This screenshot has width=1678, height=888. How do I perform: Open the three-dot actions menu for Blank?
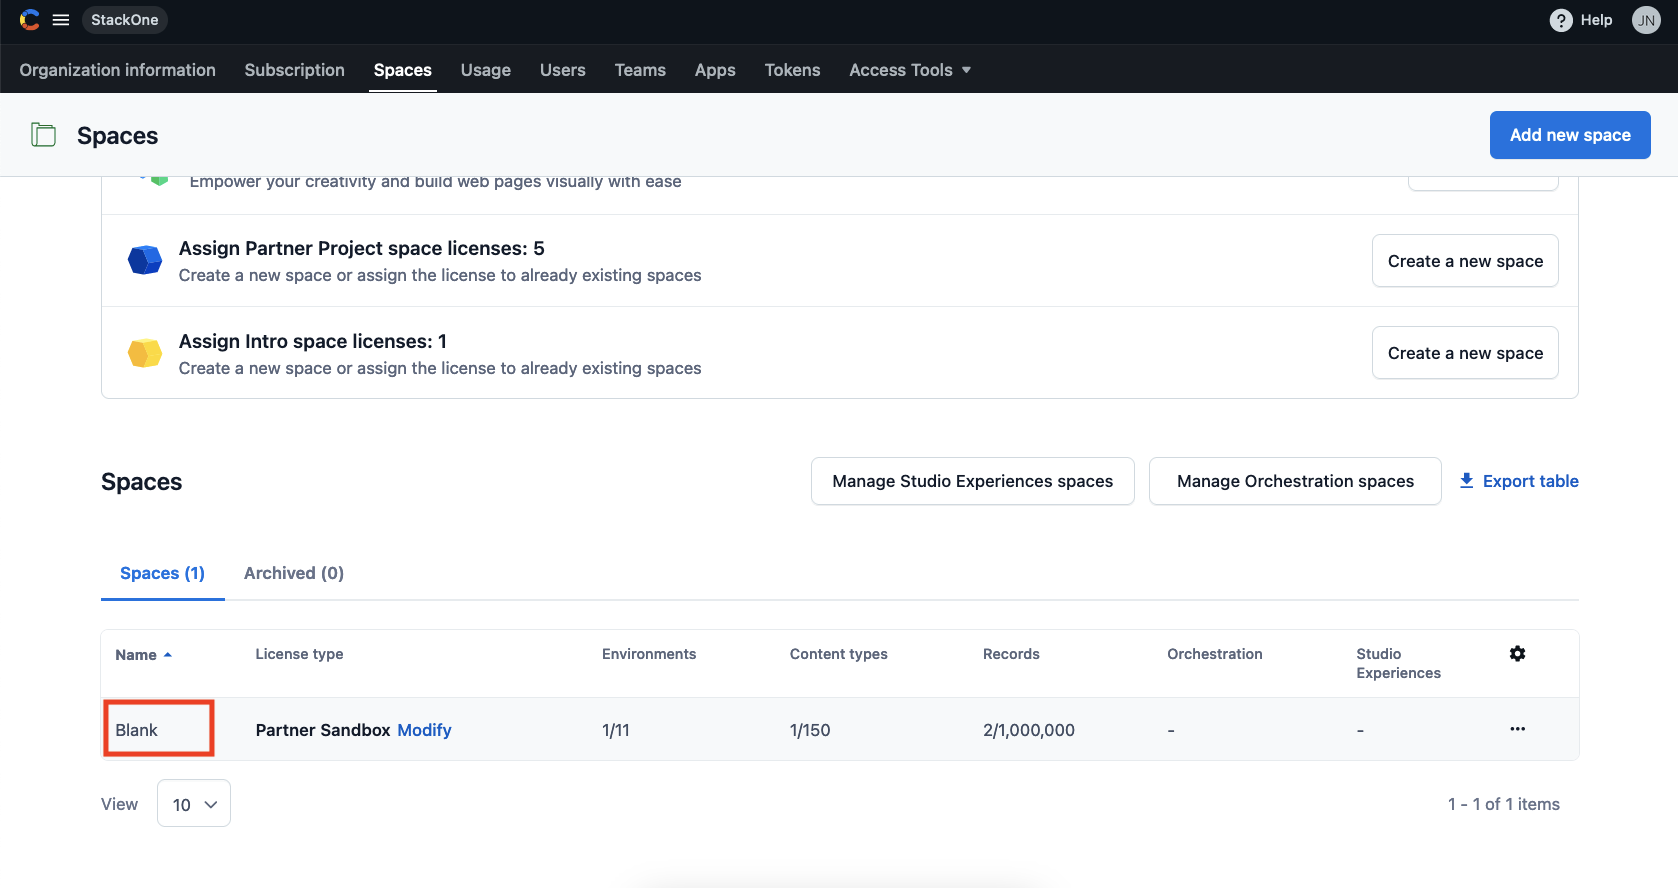click(x=1517, y=729)
